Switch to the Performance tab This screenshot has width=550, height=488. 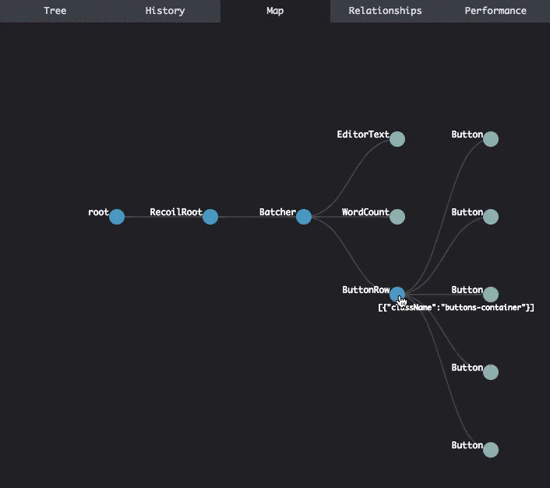click(495, 11)
